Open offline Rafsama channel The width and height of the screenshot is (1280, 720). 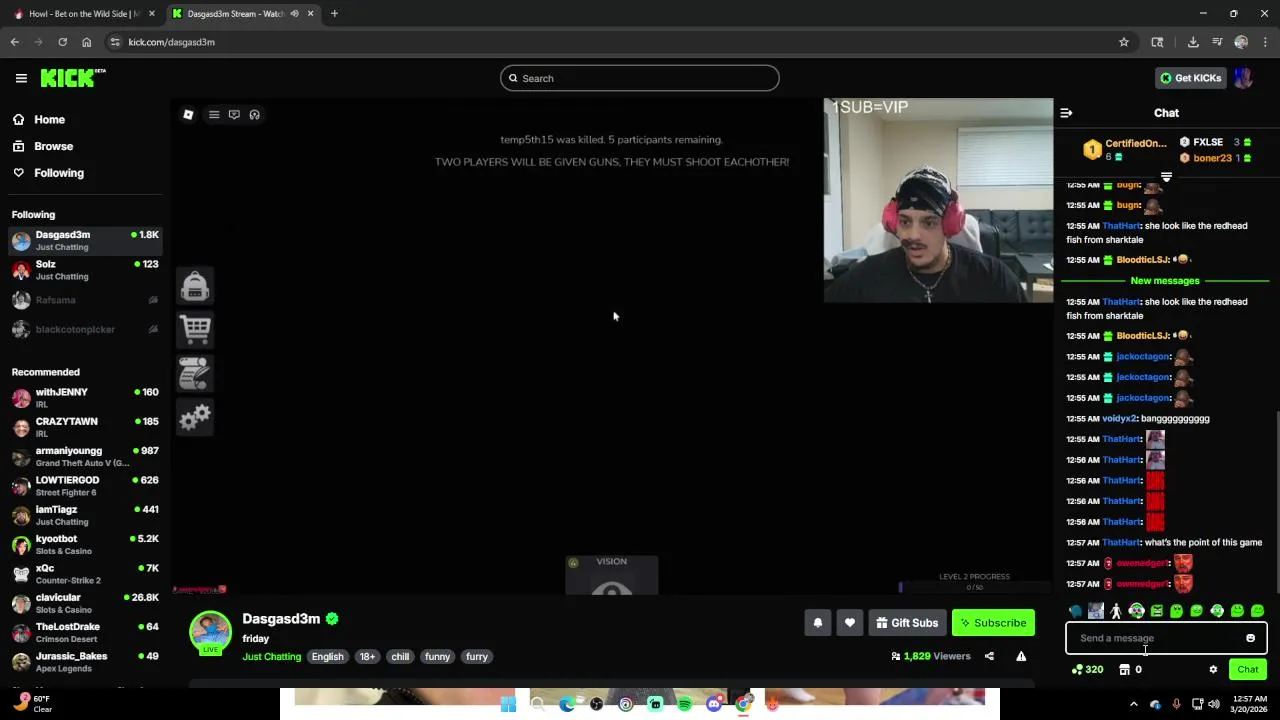coord(85,300)
